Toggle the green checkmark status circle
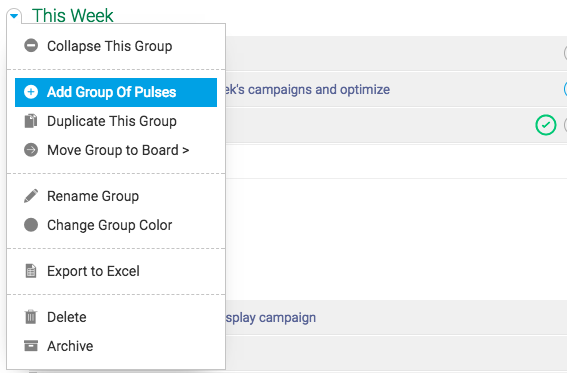This screenshot has width=567, height=373. point(545,125)
